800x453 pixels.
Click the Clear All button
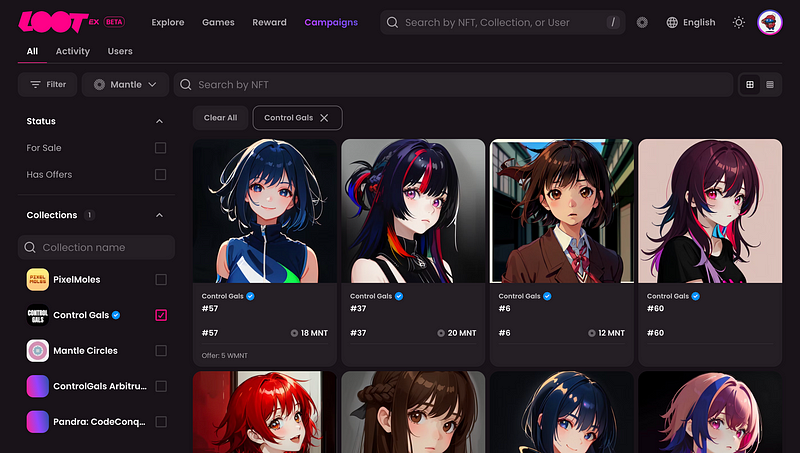click(220, 118)
